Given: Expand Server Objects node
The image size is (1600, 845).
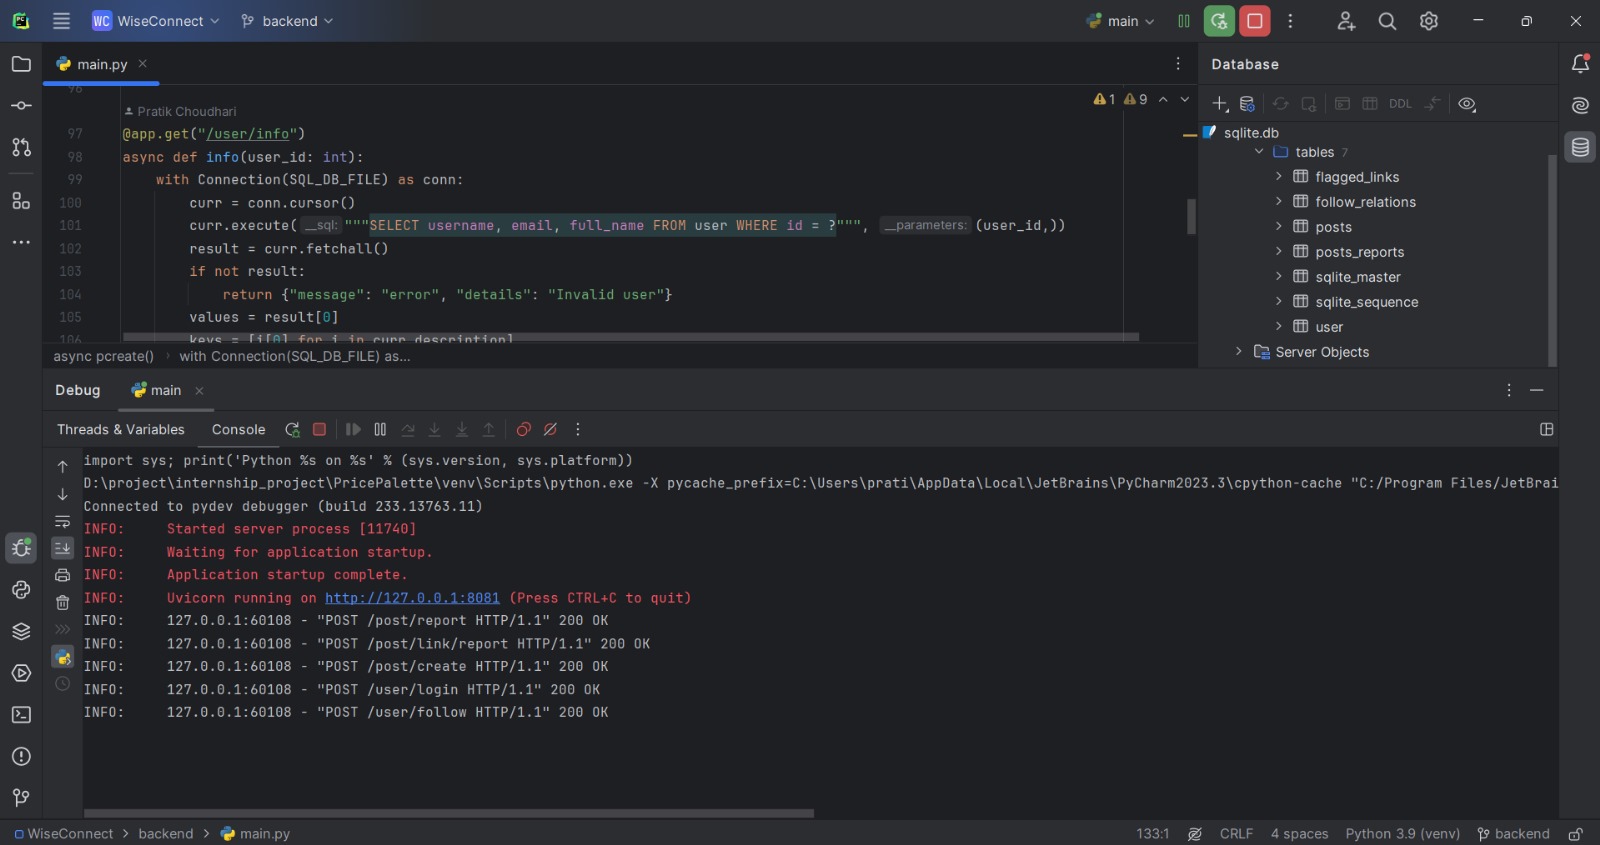Looking at the screenshot, I should click(1239, 351).
